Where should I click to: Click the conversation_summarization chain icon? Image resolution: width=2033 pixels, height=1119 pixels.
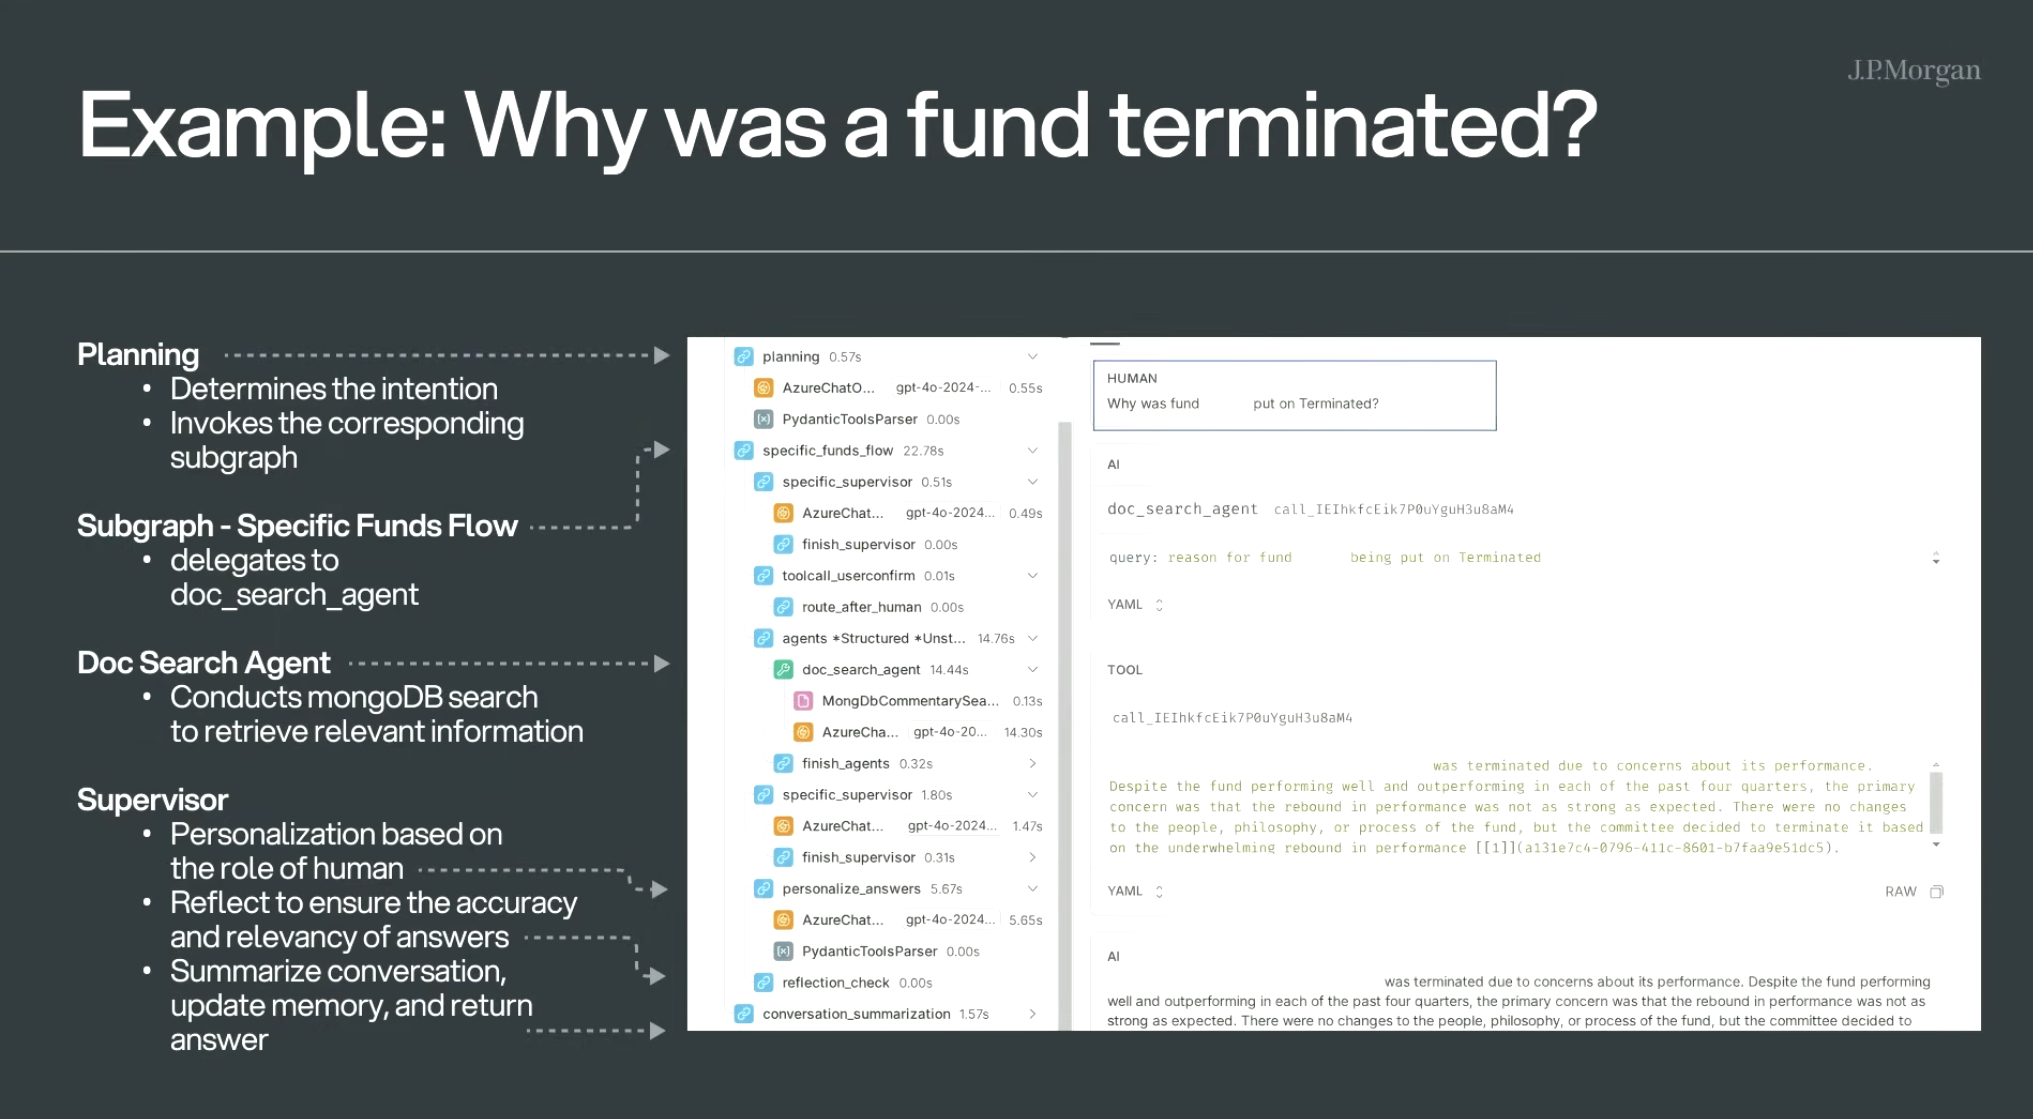744,1014
